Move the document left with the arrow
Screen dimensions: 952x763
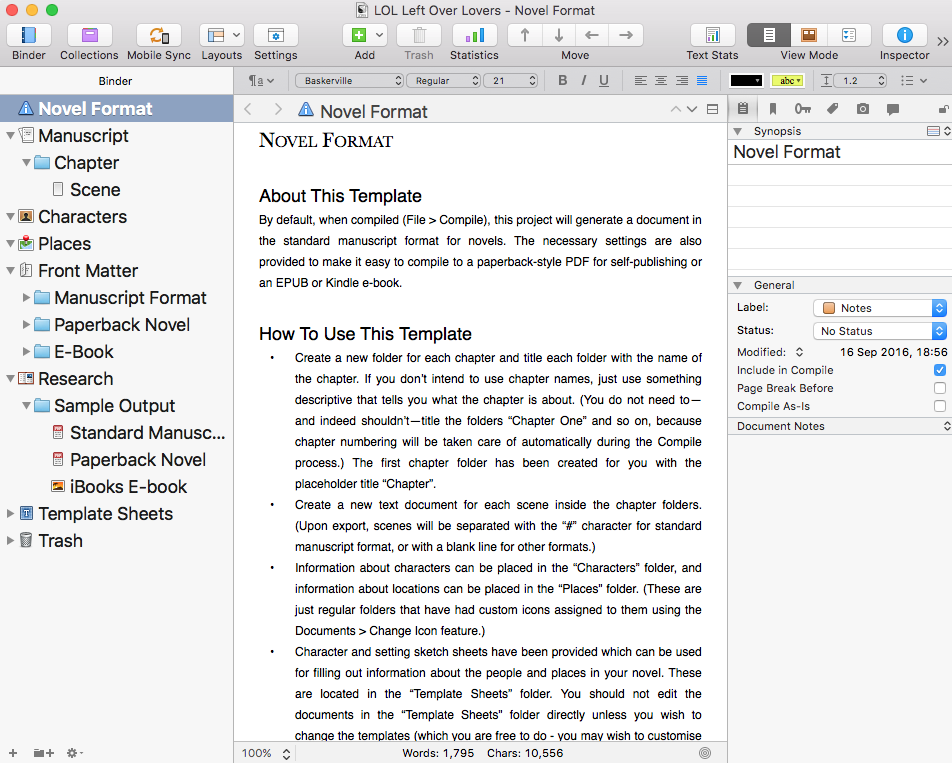[592, 36]
